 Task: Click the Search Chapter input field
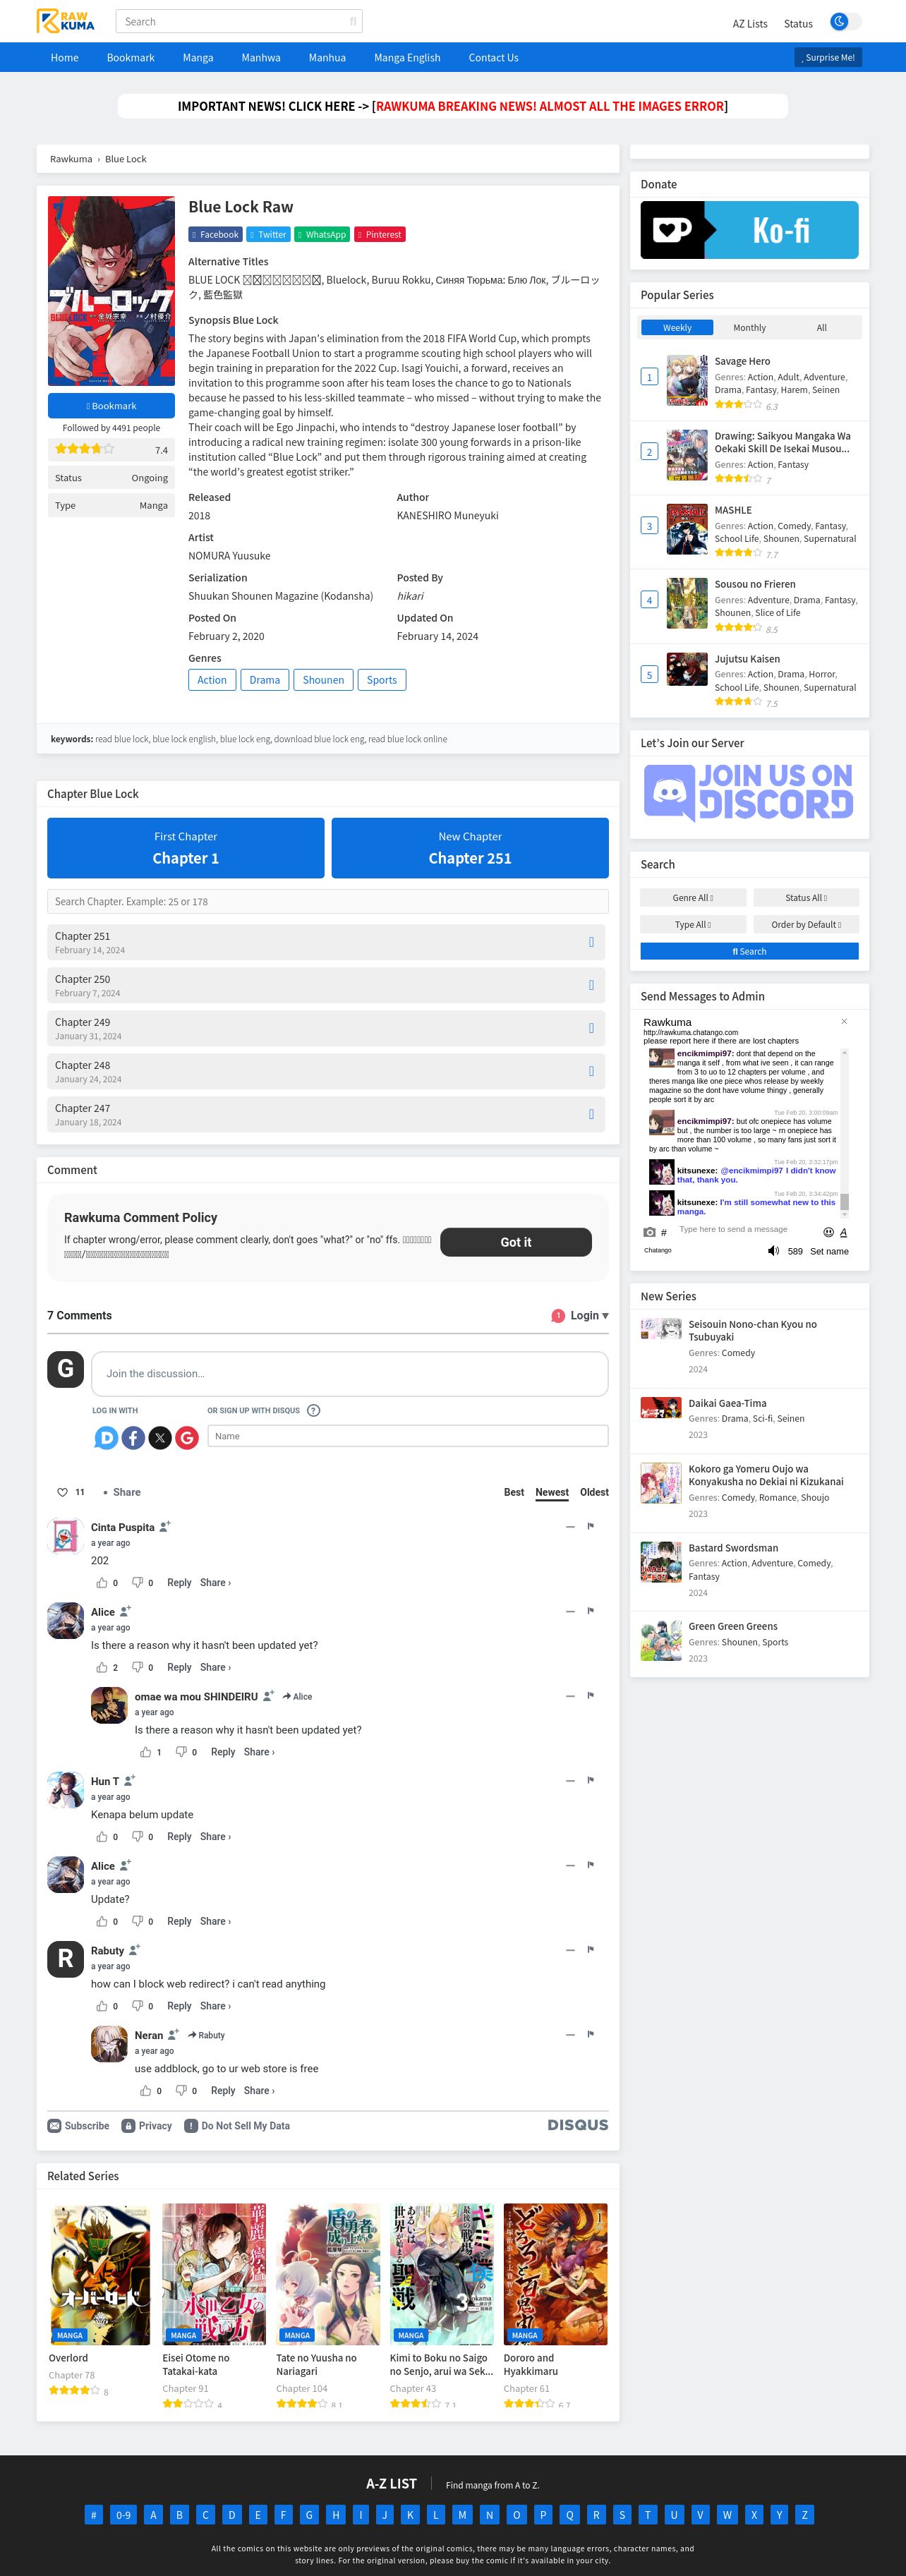pyautogui.click(x=328, y=901)
